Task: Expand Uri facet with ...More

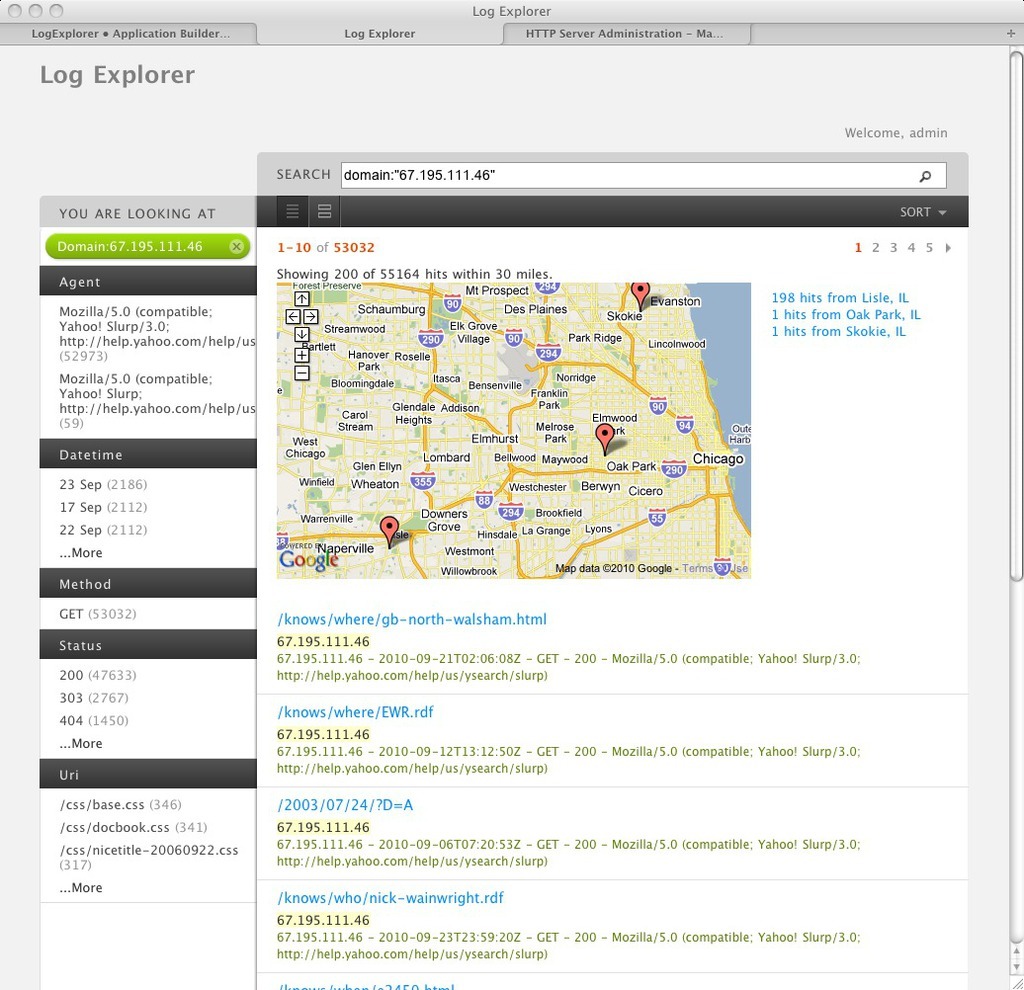Action: [81, 887]
